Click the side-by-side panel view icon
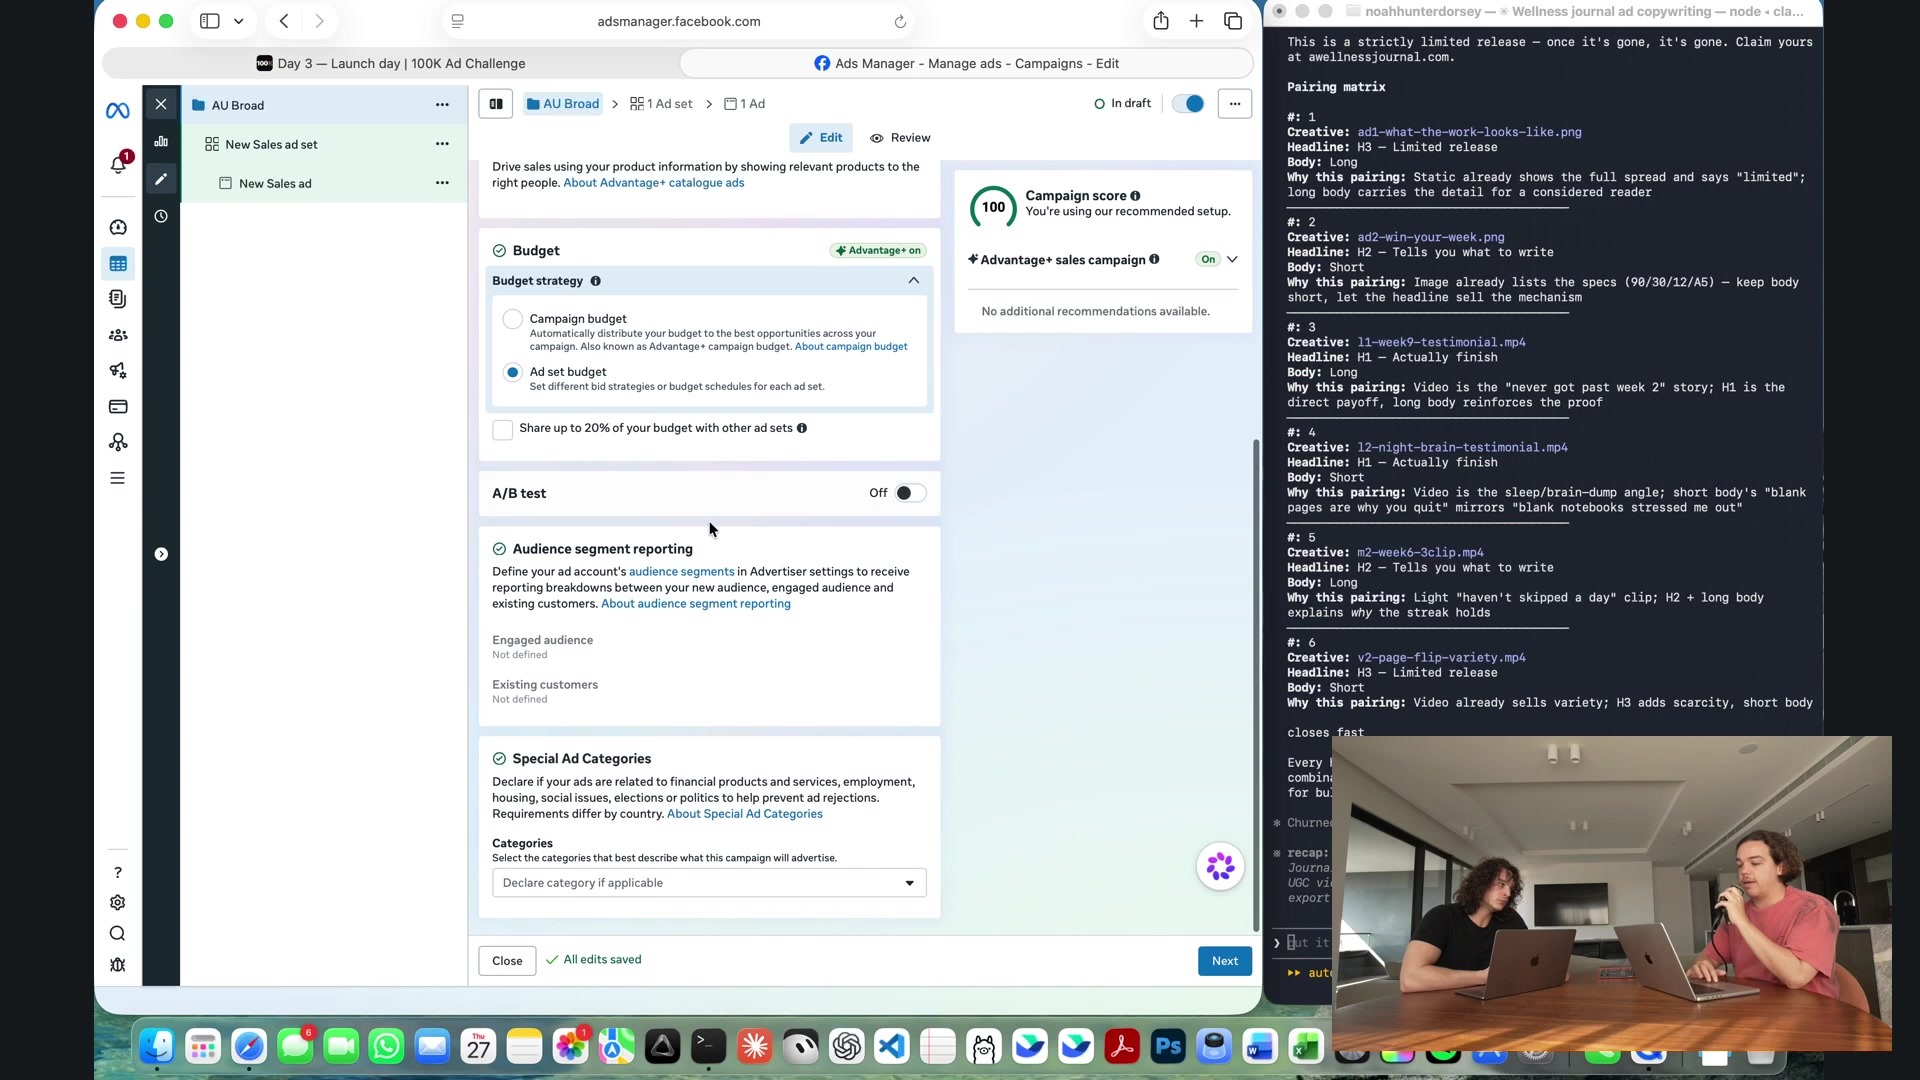The image size is (1920, 1080). click(496, 104)
